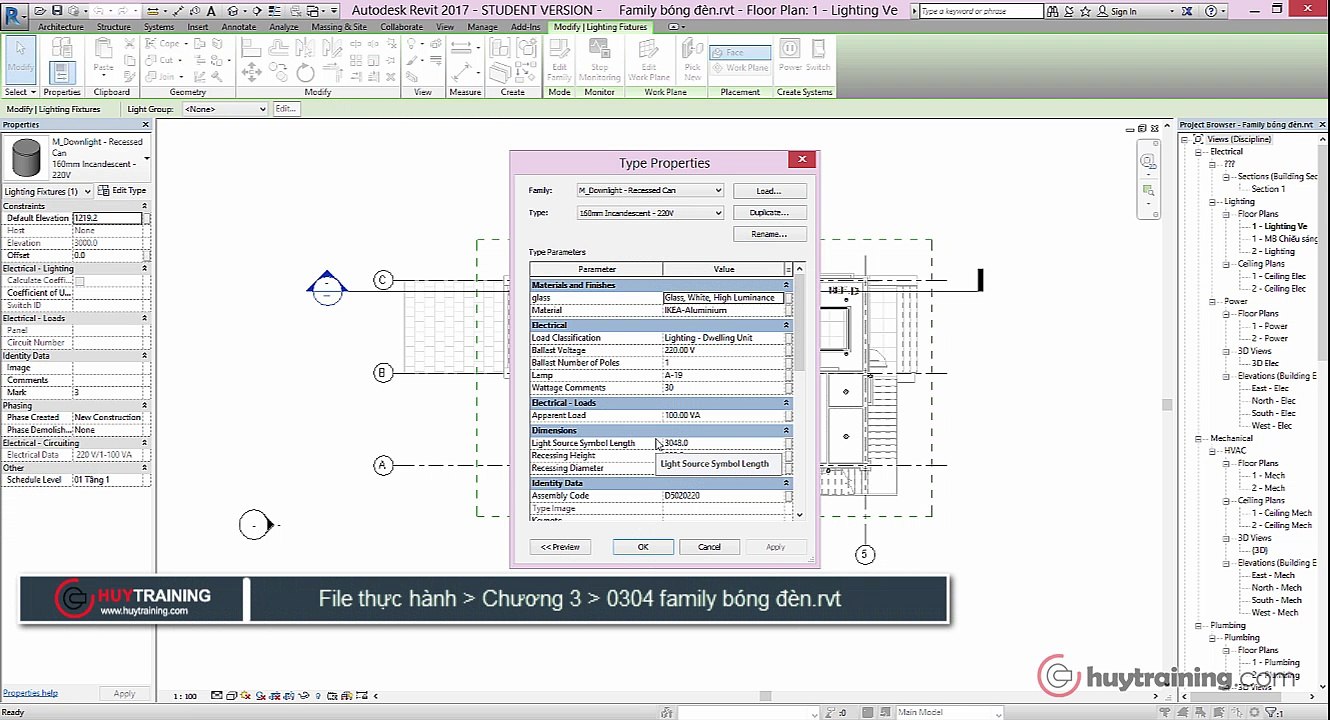The width and height of the screenshot is (1330, 720).
Task: Activate the Modify arrow tool in the ribbon
Action: coord(20,60)
